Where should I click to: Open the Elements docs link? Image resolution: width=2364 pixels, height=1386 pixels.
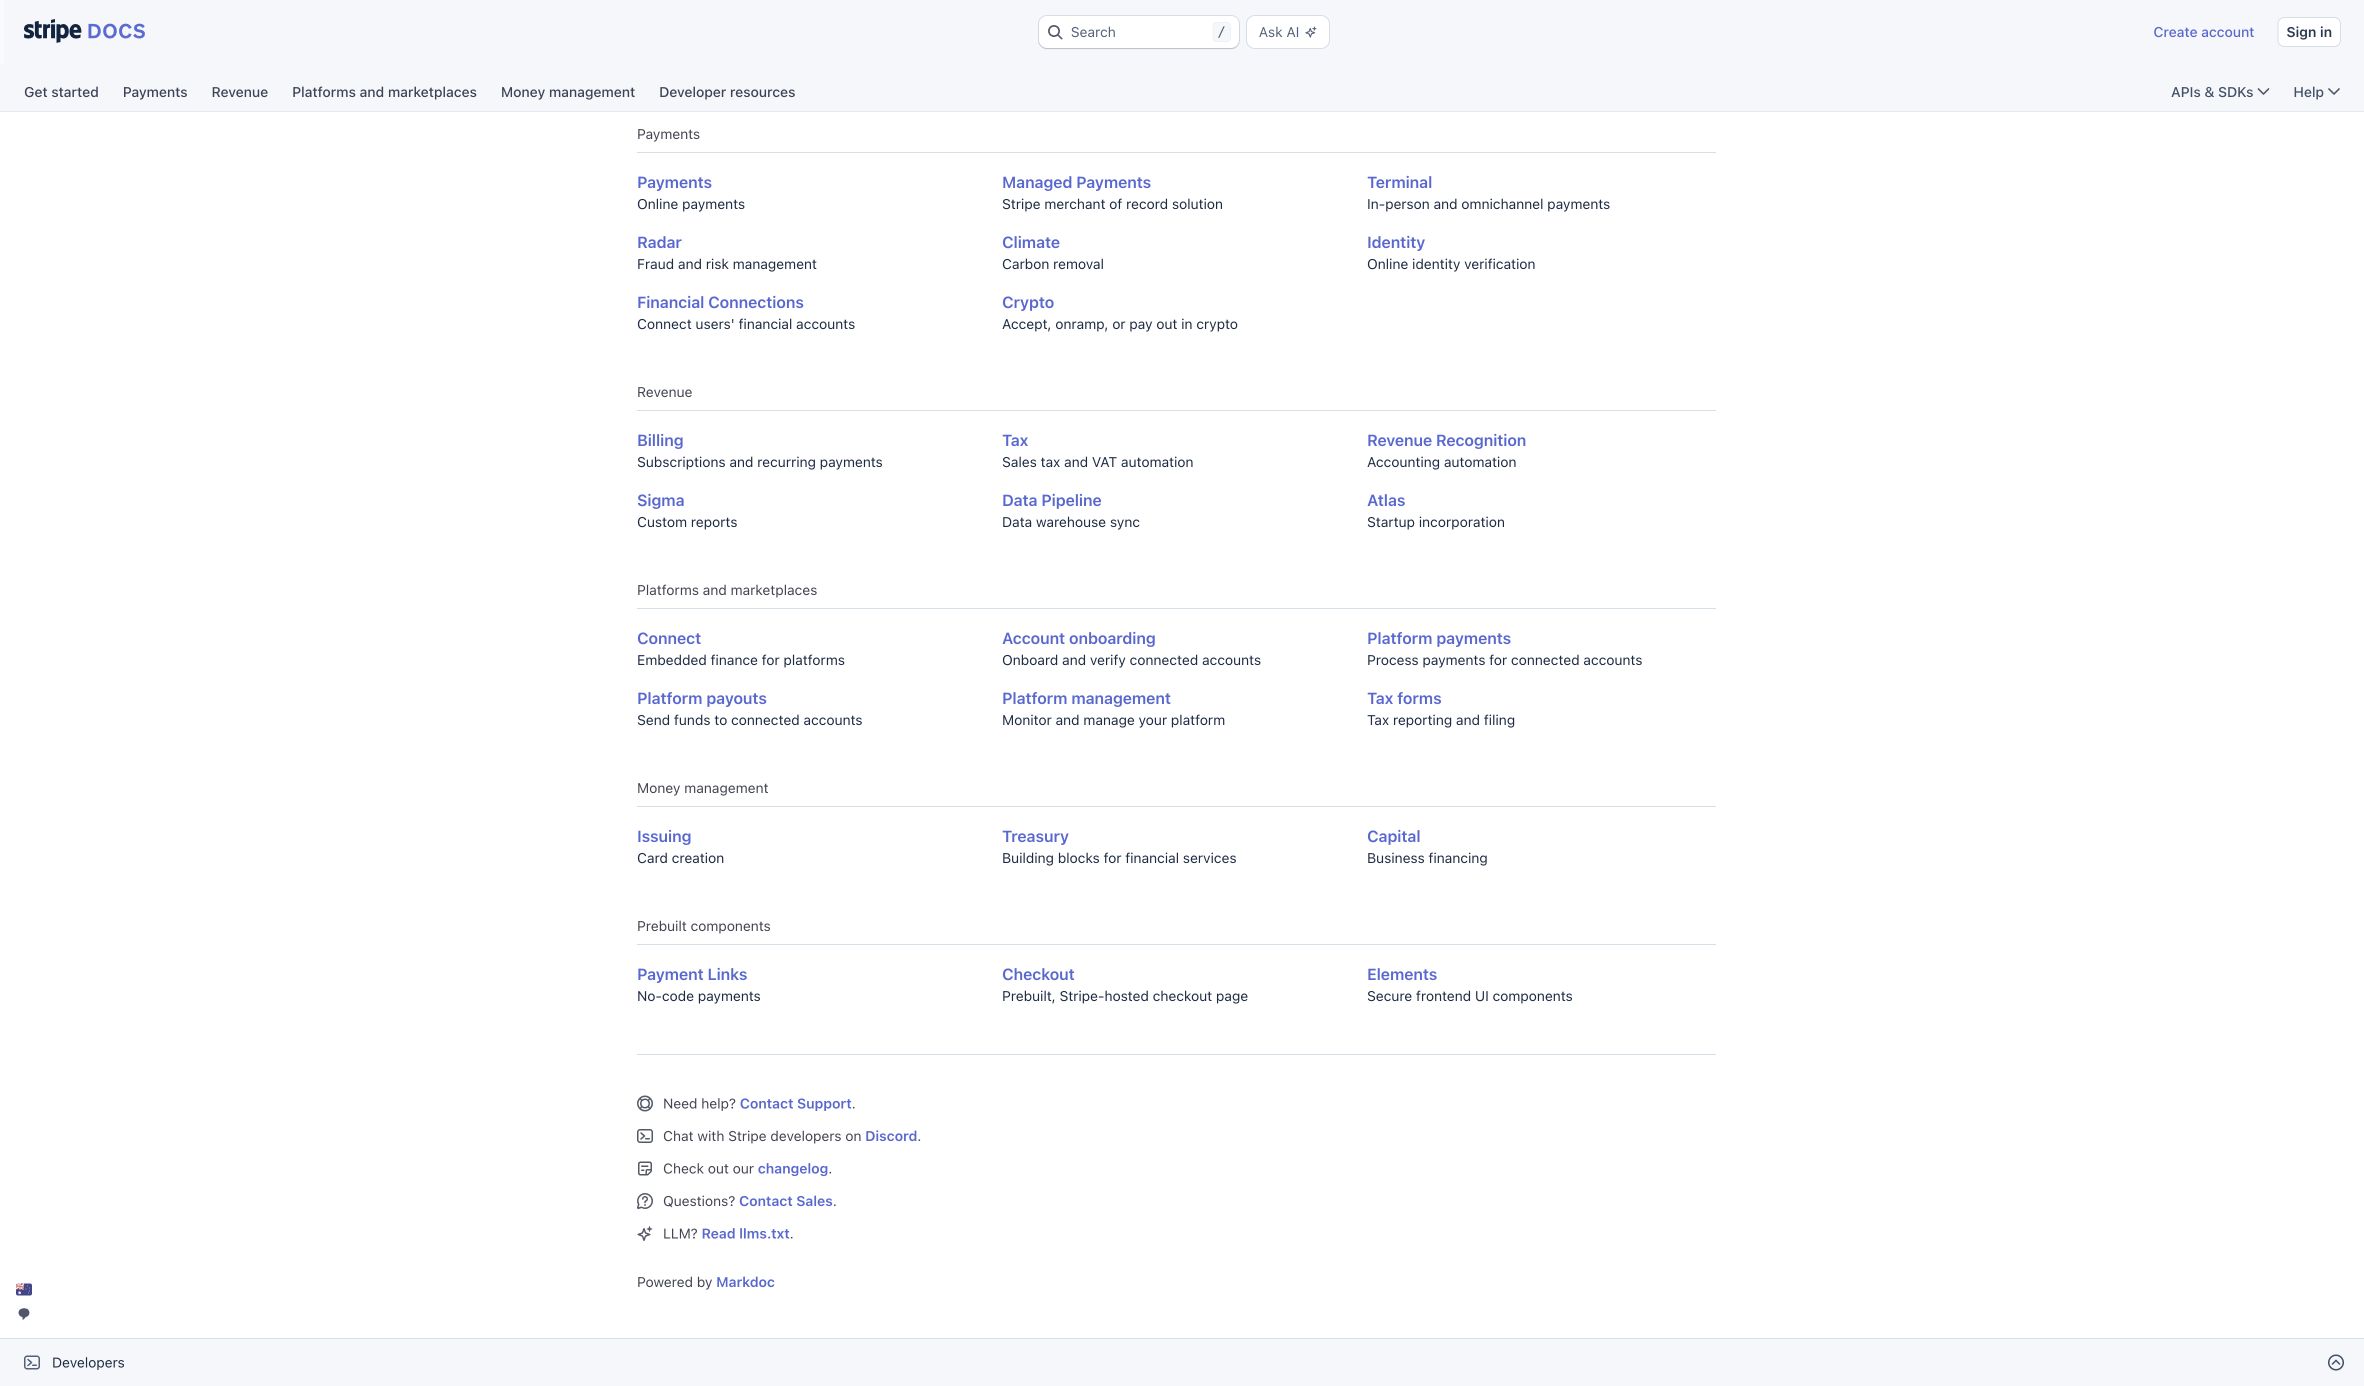[1401, 974]
